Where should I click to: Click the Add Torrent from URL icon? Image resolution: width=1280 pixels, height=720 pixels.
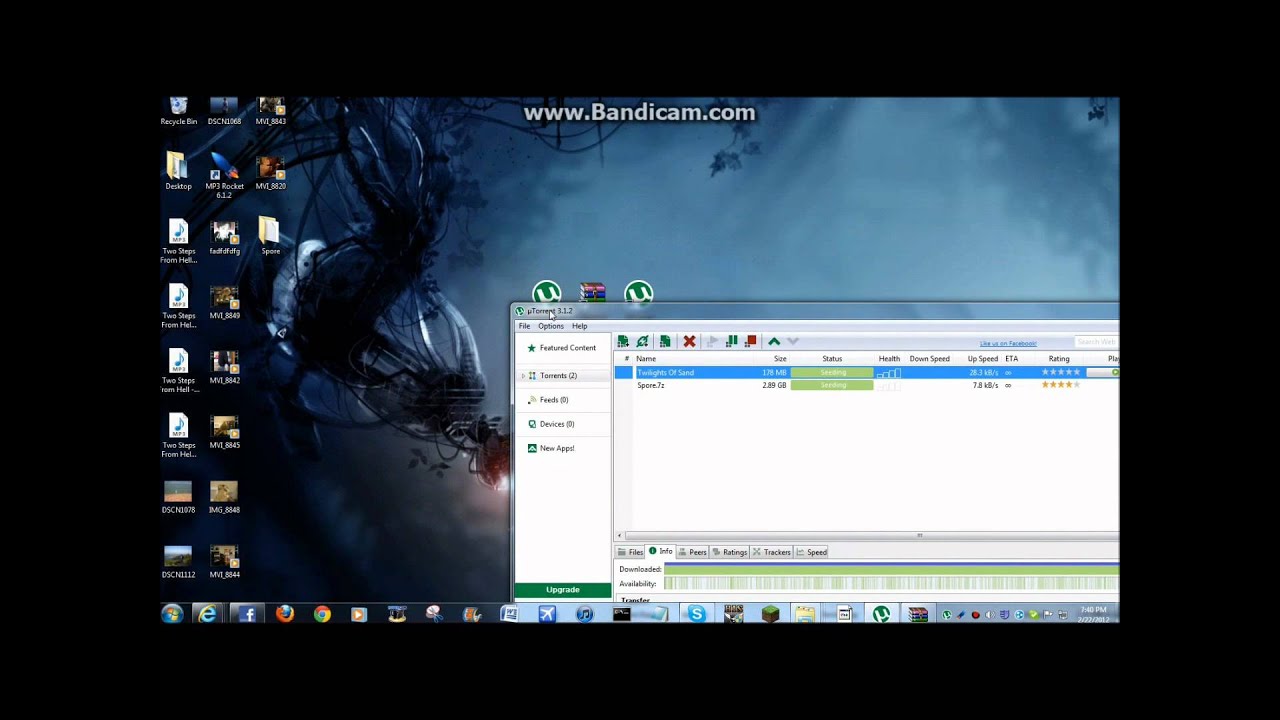643,342
